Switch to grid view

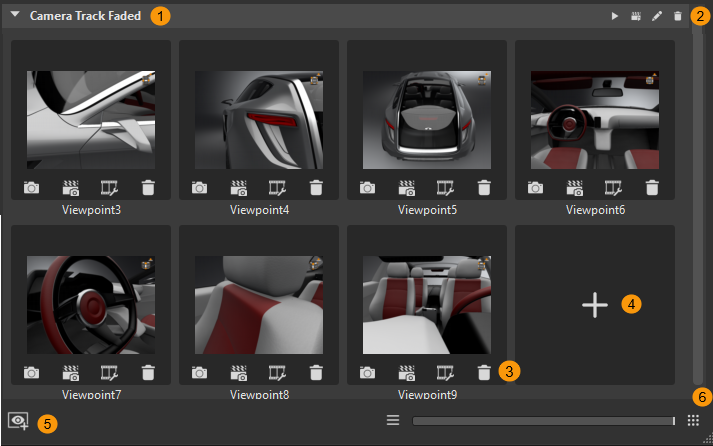click(x=693, y=421)
